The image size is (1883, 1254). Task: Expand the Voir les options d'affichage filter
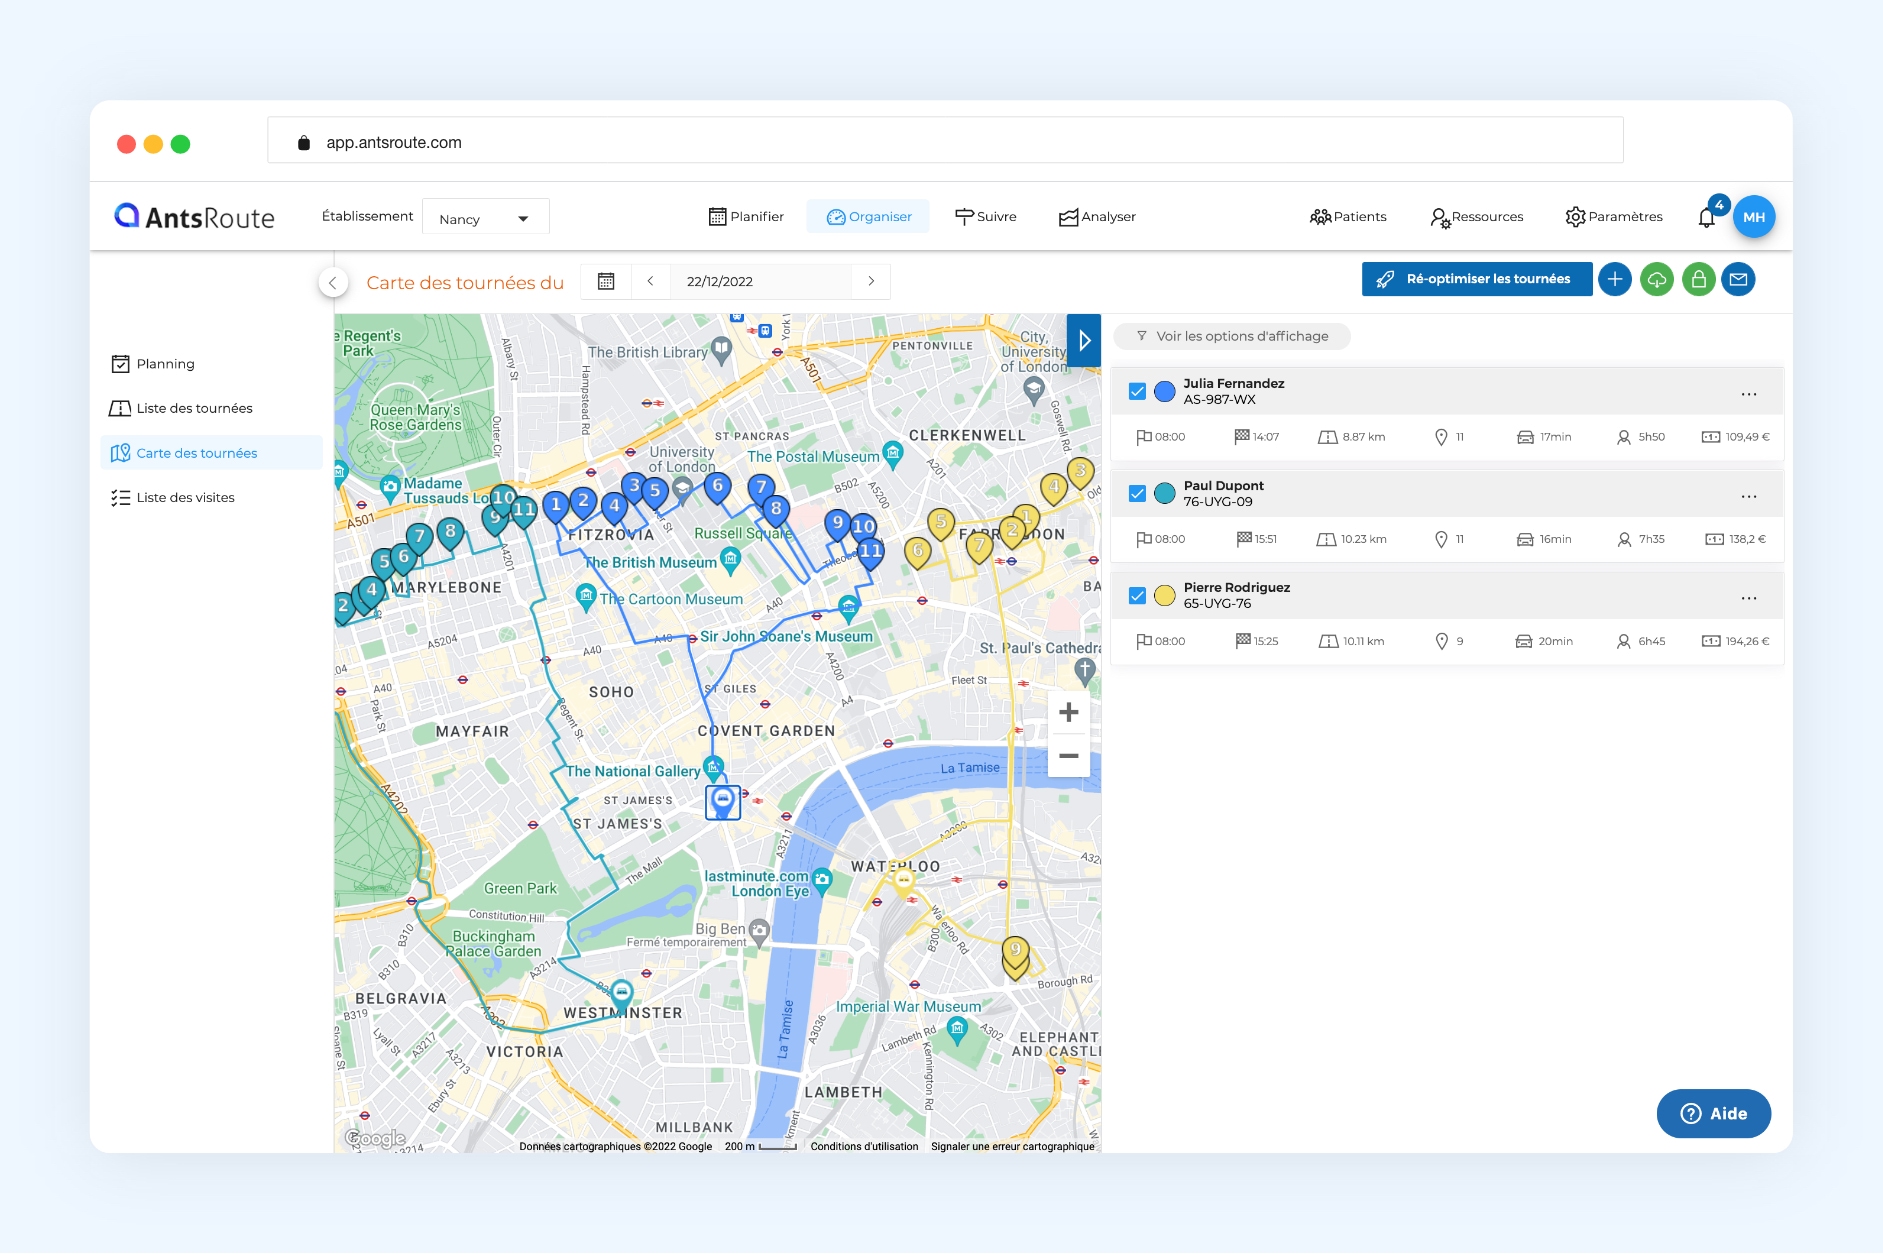(1231, 336)
